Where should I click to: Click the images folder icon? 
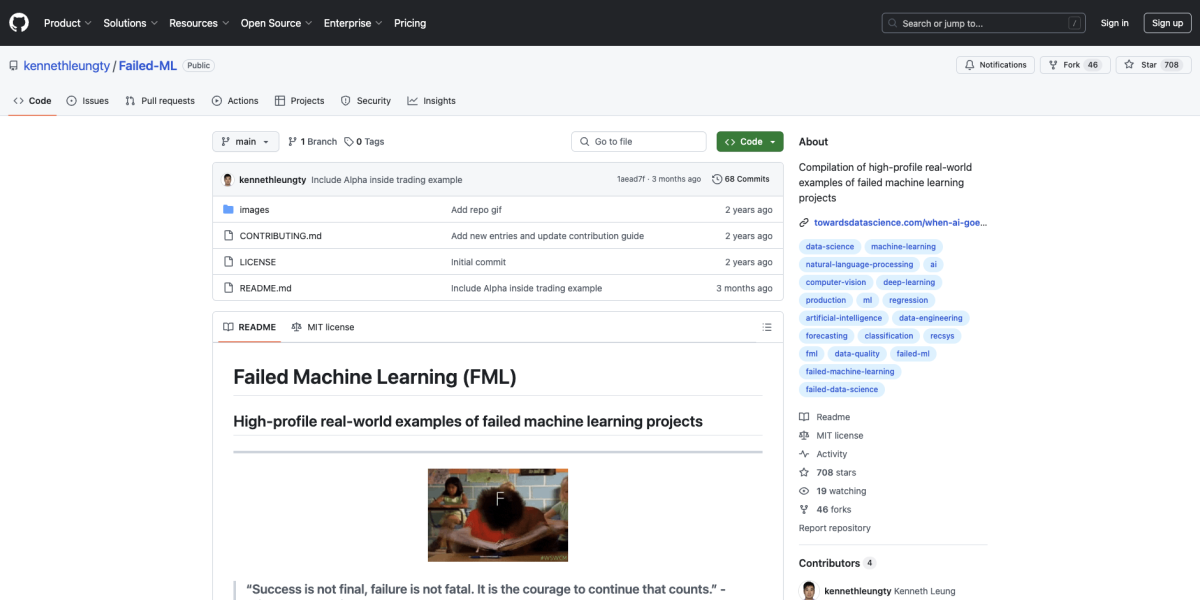coord(228,210)
